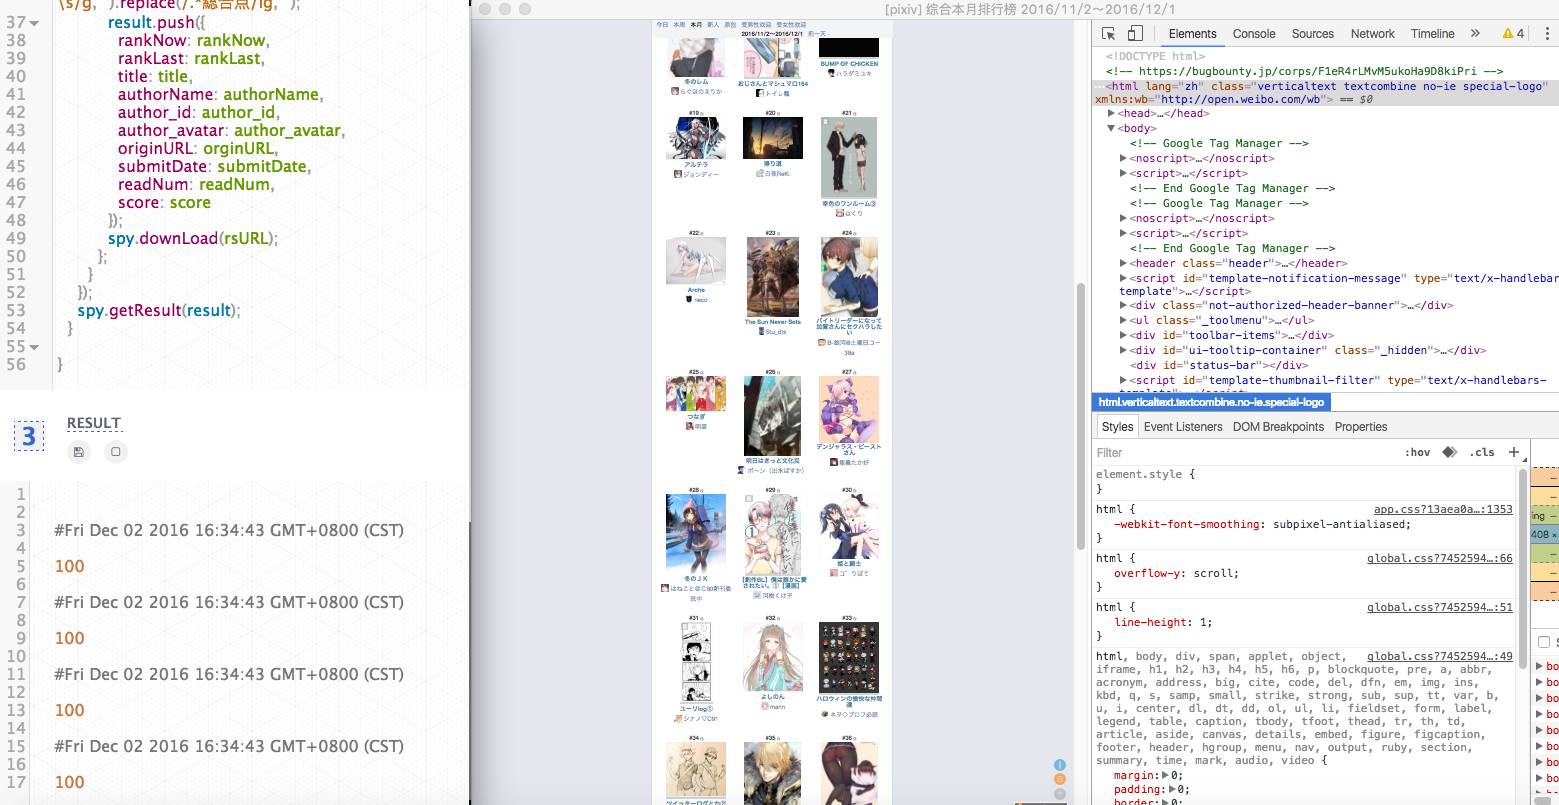Click the spy.getResult(result) code line
This screenshot has width=1559, height=805.
tap(159, 311)
